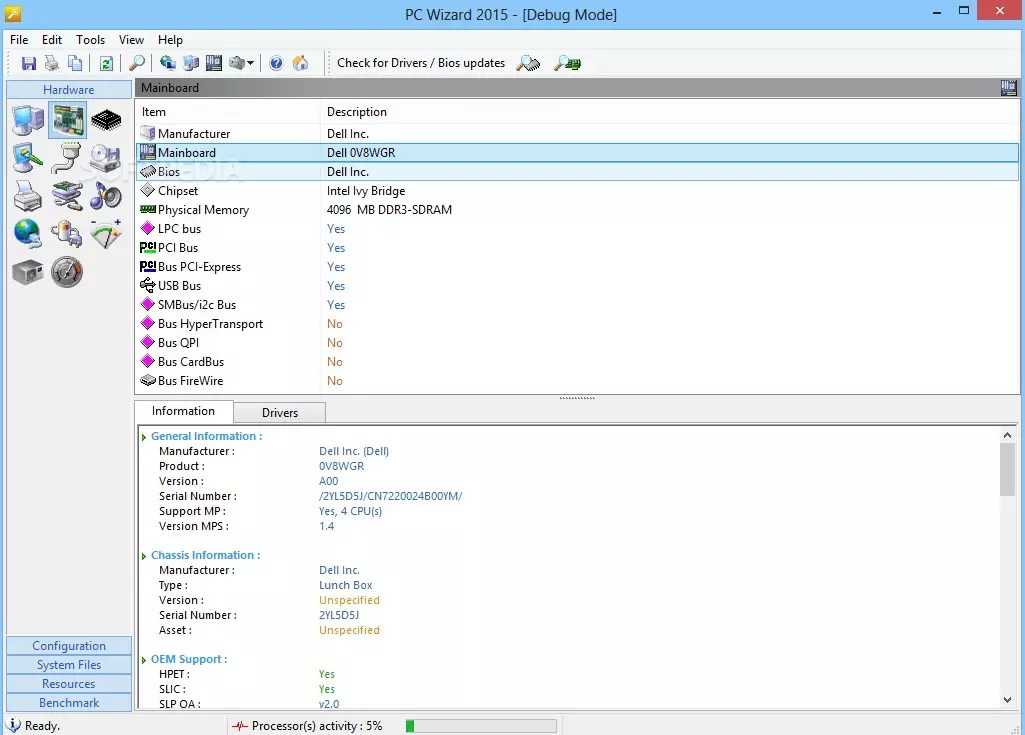
Task: Open the Voltage and temperature gauge icon
Action: [x=106, y=233]
